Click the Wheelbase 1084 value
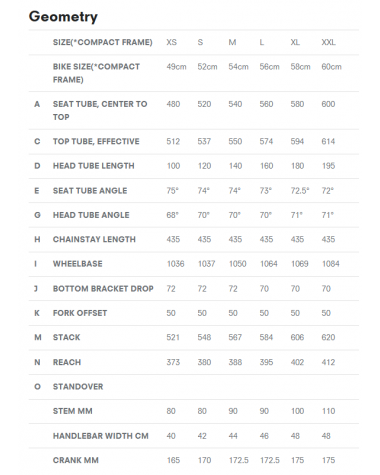This screenshot has height=475, width=380. pyautogui.click(x=331, y=264)
